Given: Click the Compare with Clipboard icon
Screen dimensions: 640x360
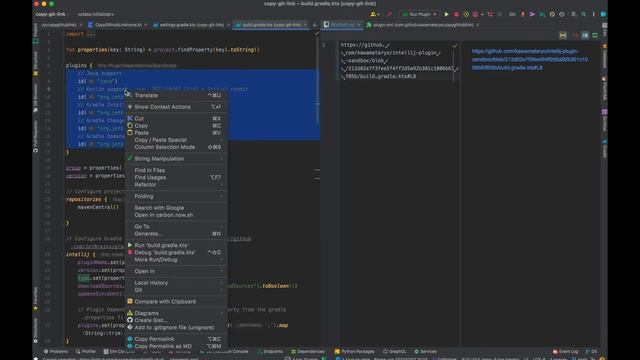Looking at the screenshot, I should (x=130, y=301).
